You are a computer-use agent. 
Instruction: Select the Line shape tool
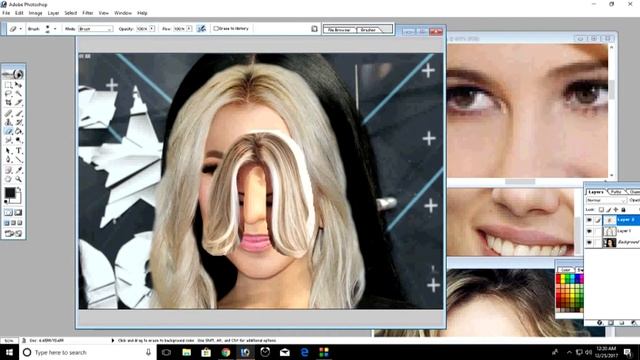pyautogui.click(x=18, y=160)
